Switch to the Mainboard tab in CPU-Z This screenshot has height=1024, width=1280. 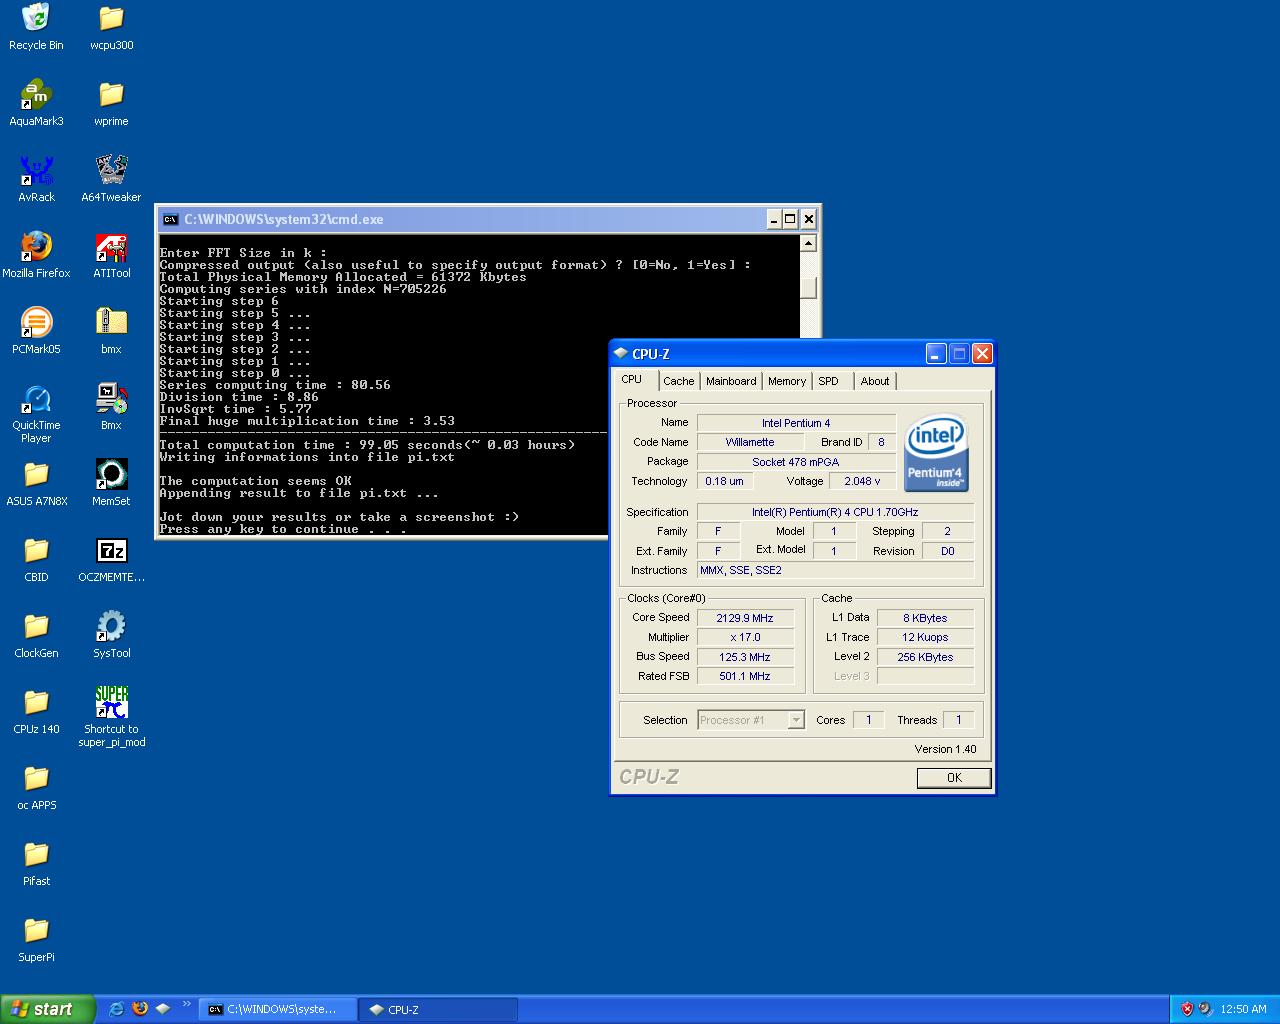(x=731, y=381)
